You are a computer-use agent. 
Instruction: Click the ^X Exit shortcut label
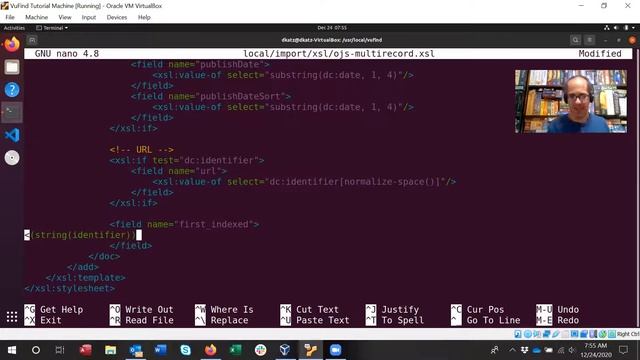pyautogui.click(x=43, y=320)
